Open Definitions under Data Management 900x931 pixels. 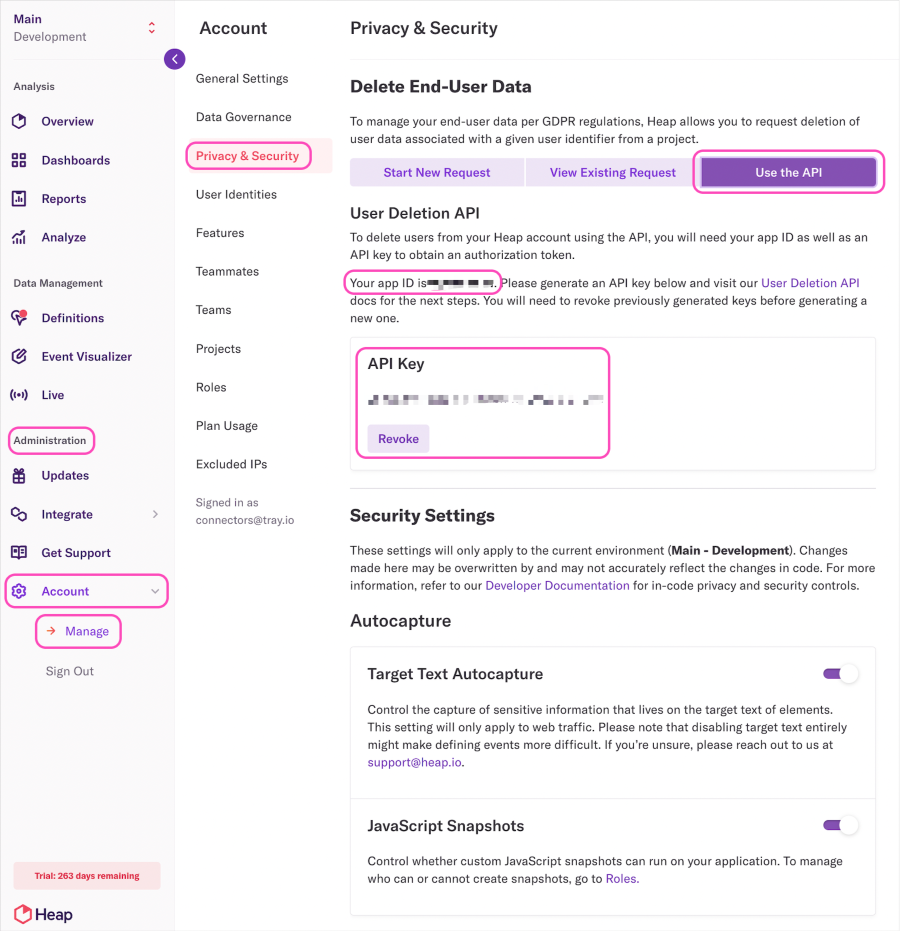click(71, 317)
